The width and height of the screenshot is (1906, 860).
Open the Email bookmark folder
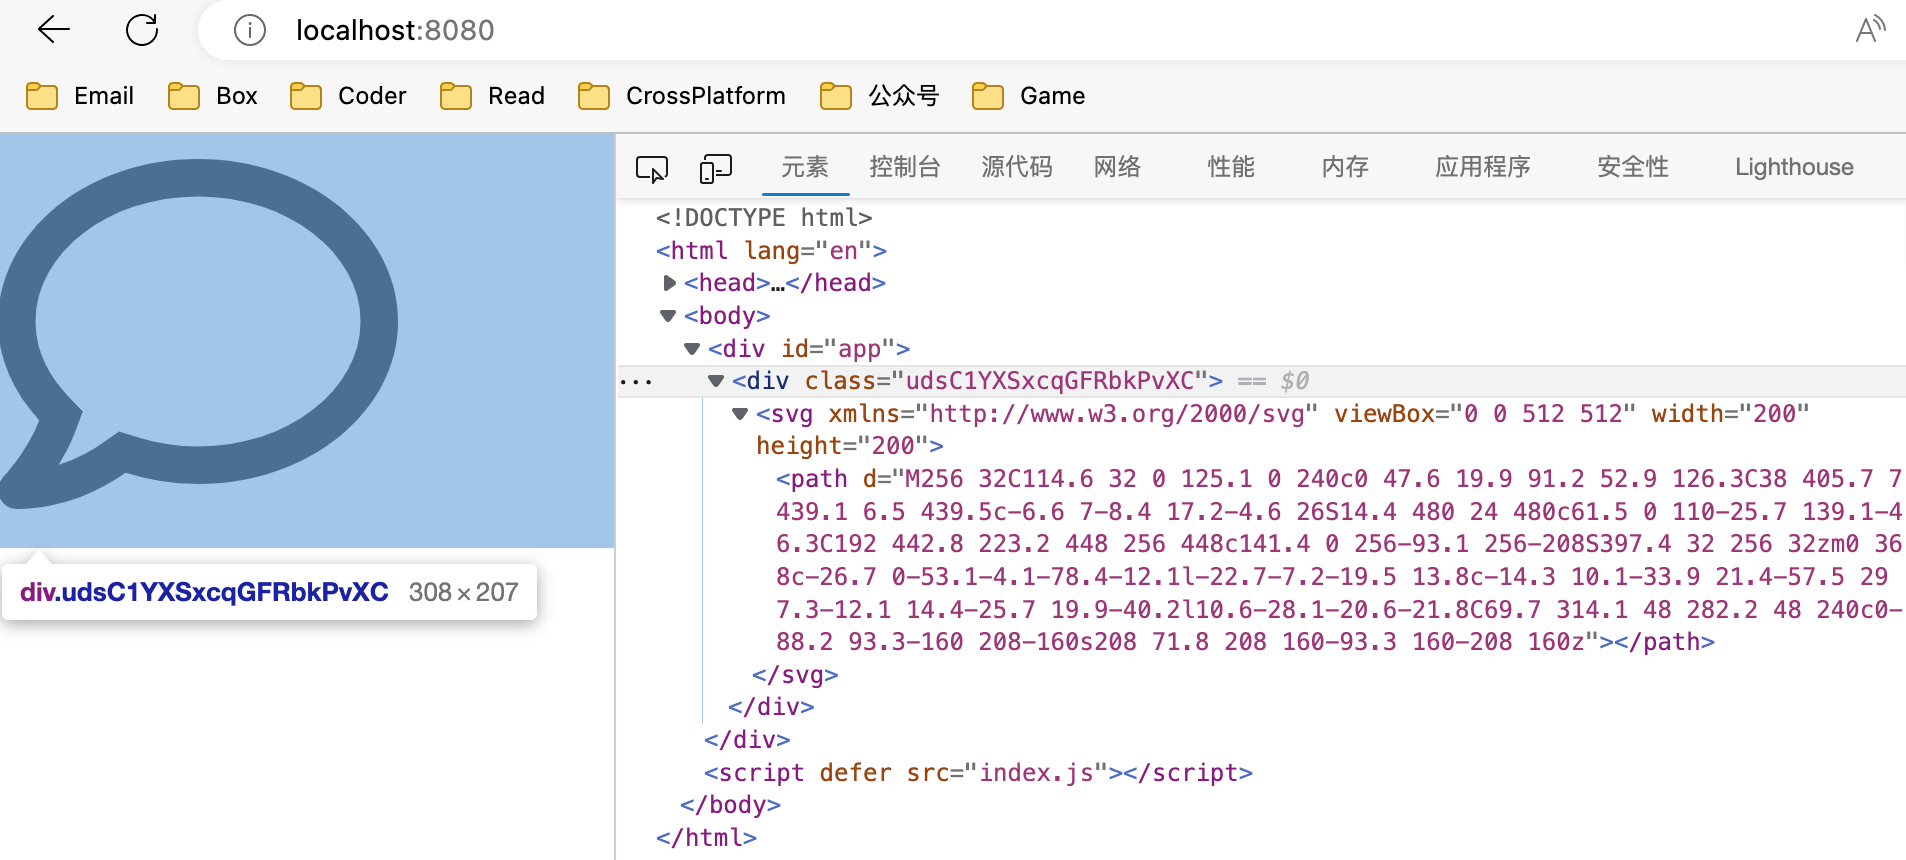(x=80, y=96)
